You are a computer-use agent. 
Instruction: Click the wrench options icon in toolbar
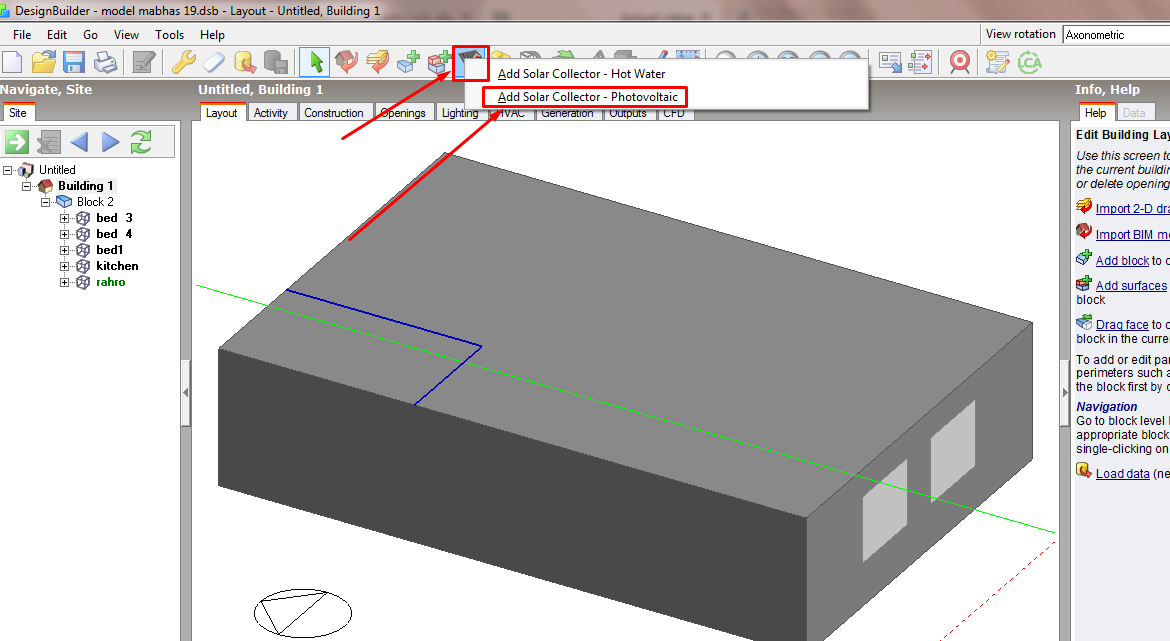(183, 62)
